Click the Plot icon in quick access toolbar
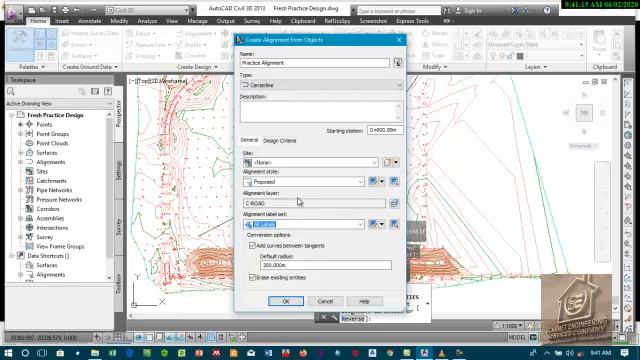 tap(65, 10)
